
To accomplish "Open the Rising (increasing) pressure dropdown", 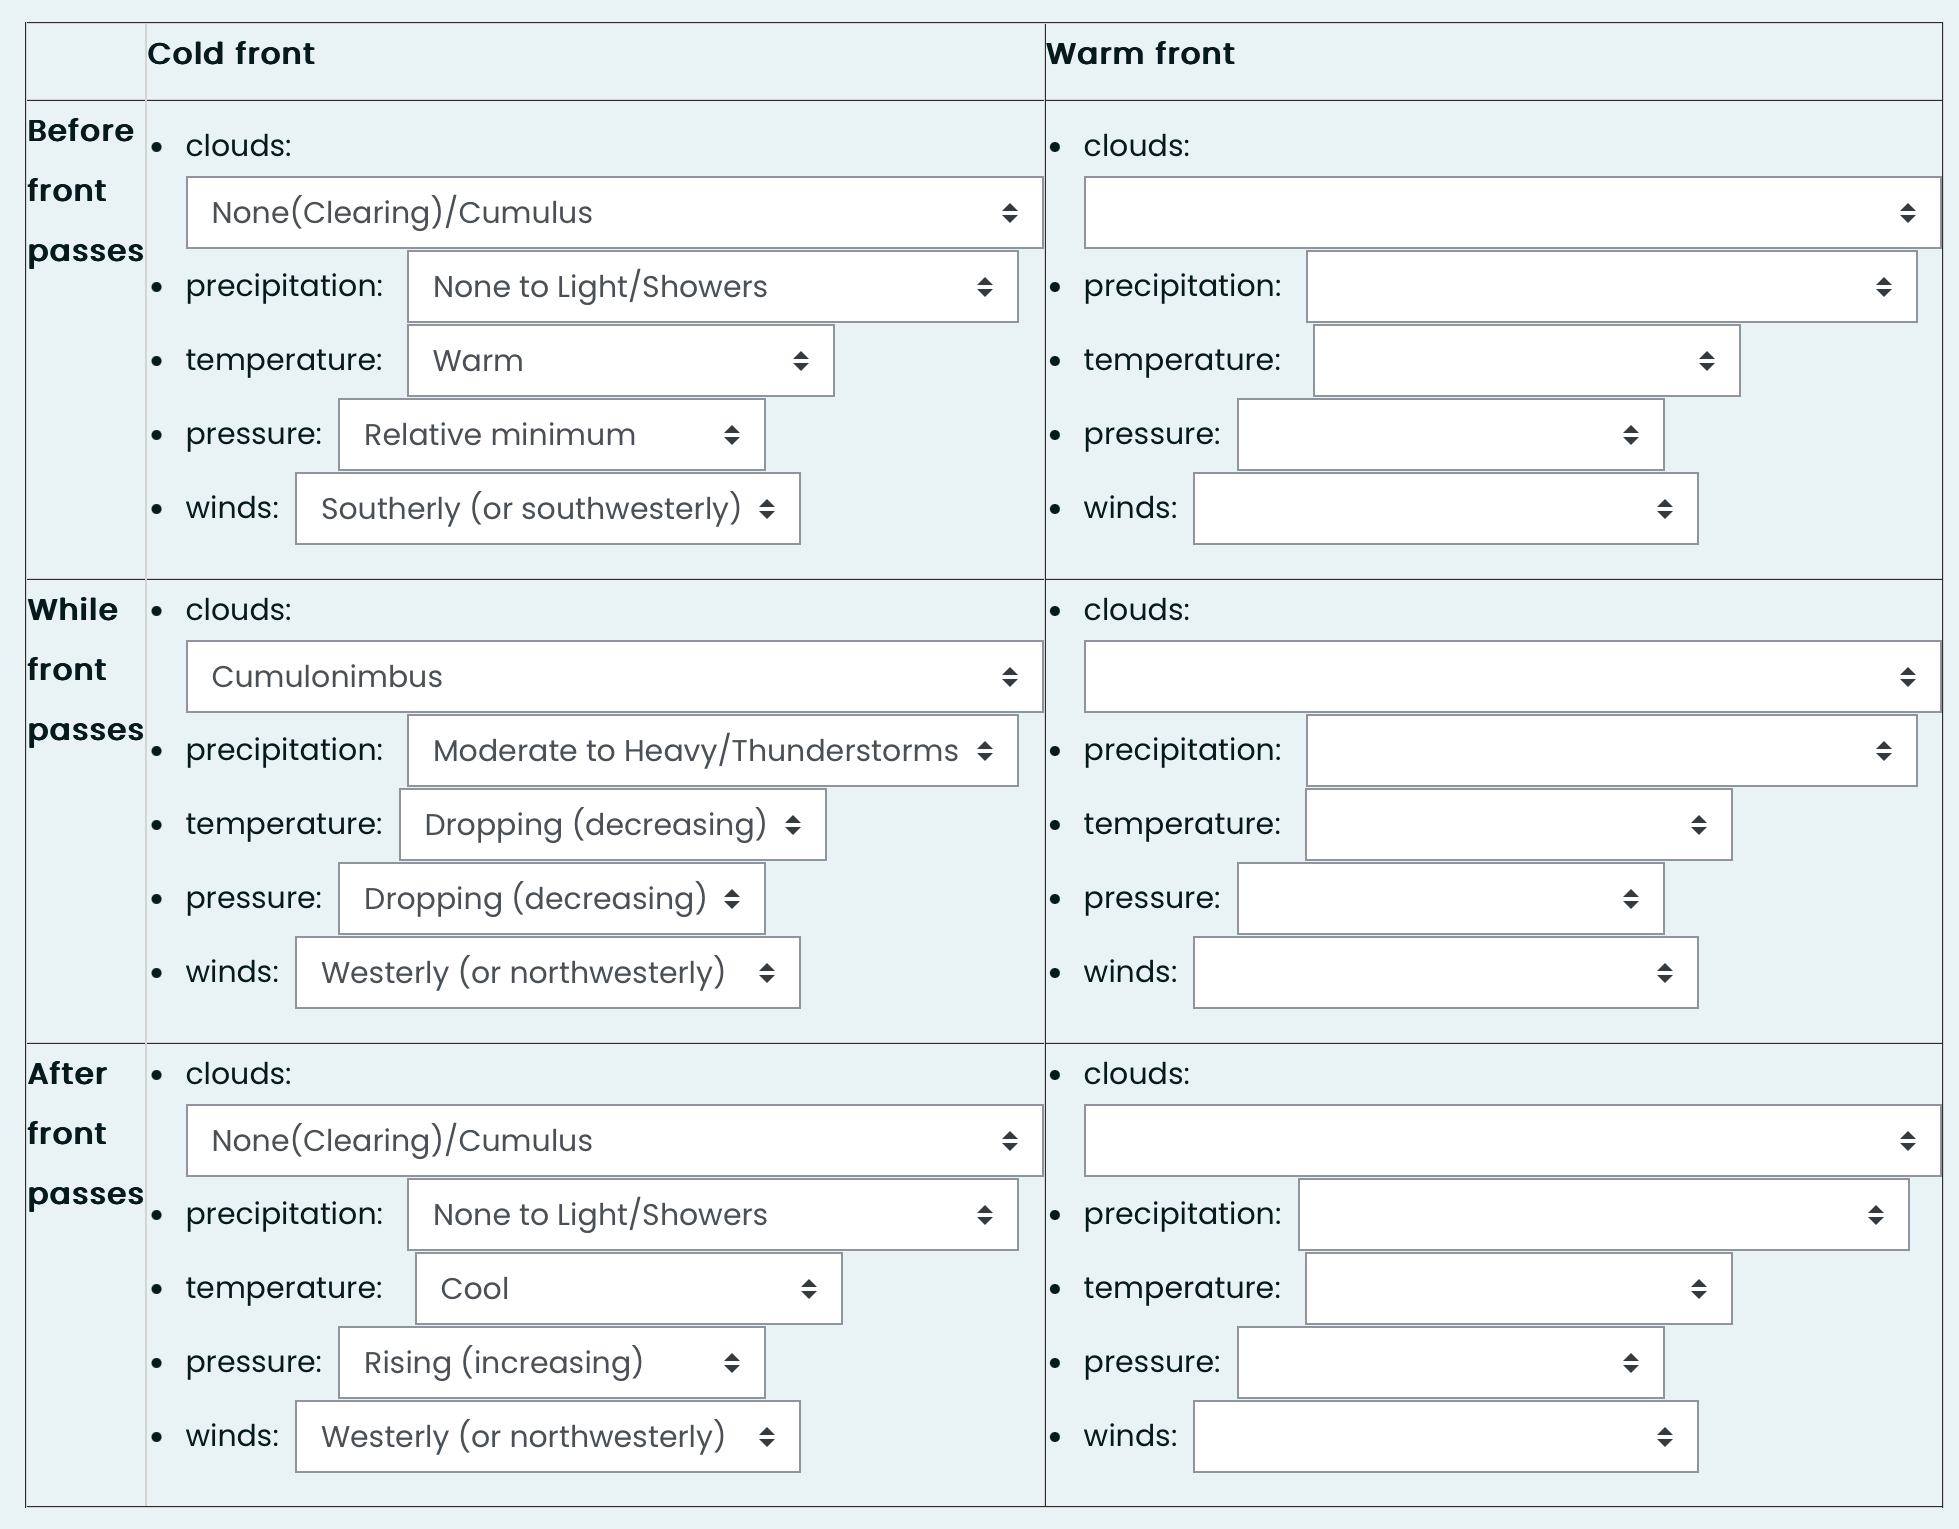I will tap(551, 1363).
